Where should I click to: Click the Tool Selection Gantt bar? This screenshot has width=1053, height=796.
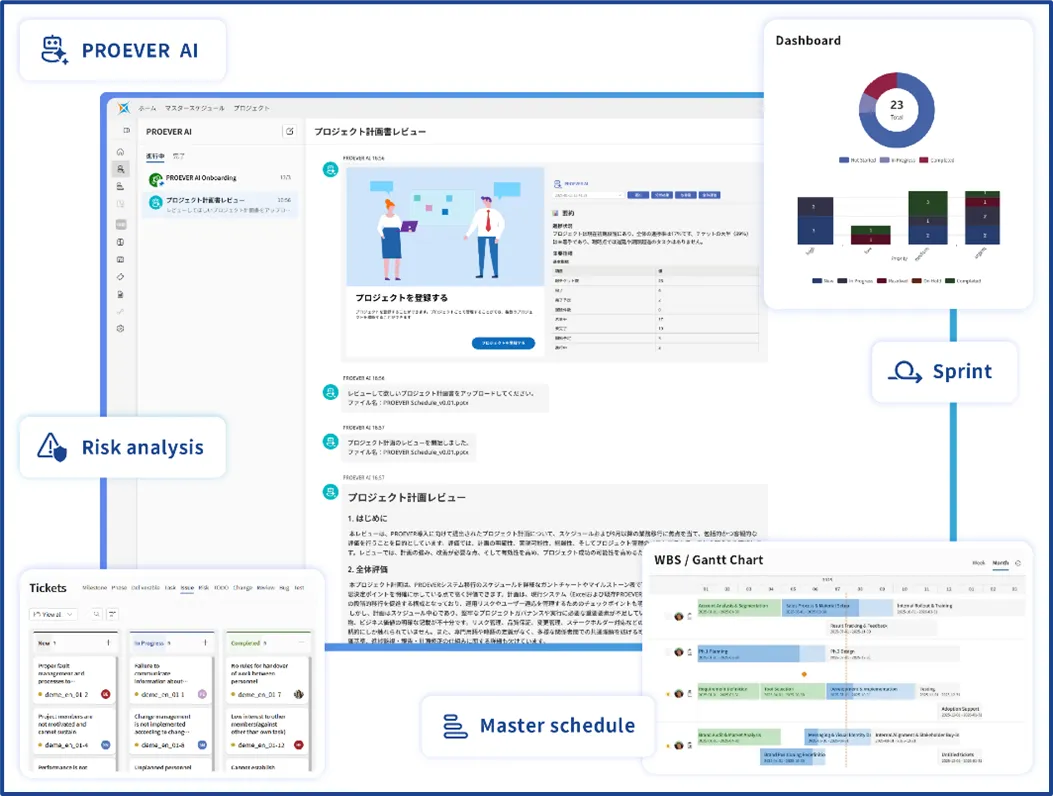pyautogui.click(x=793, y=691)
